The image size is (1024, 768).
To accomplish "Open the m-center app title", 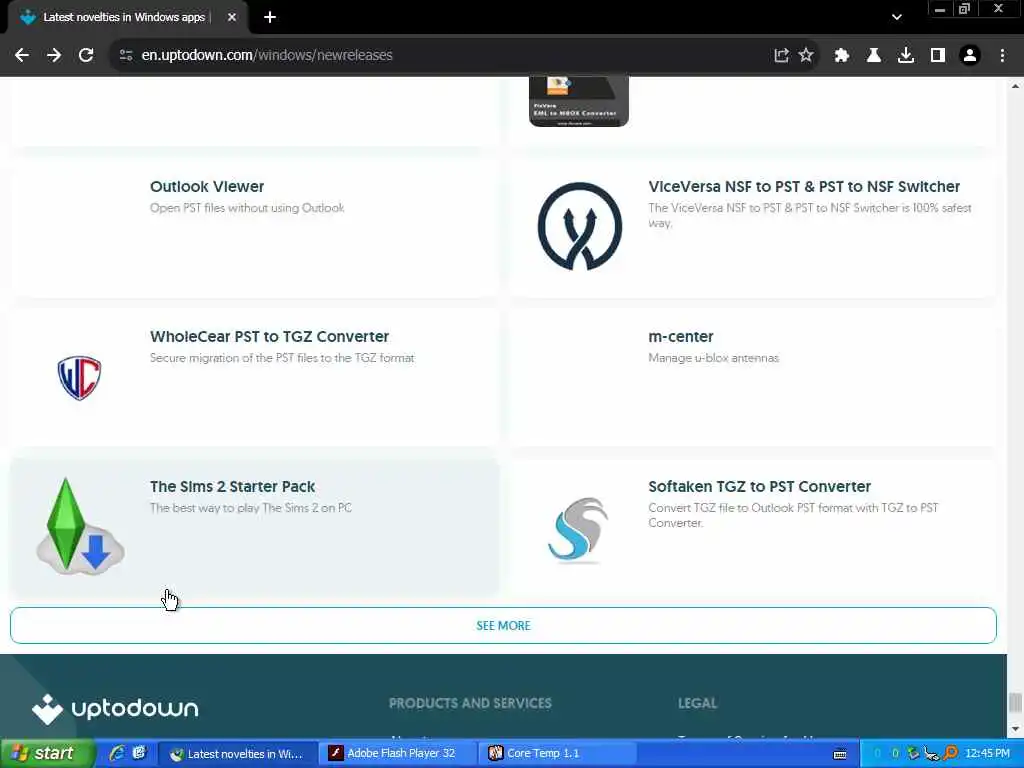I will (680, 337).
